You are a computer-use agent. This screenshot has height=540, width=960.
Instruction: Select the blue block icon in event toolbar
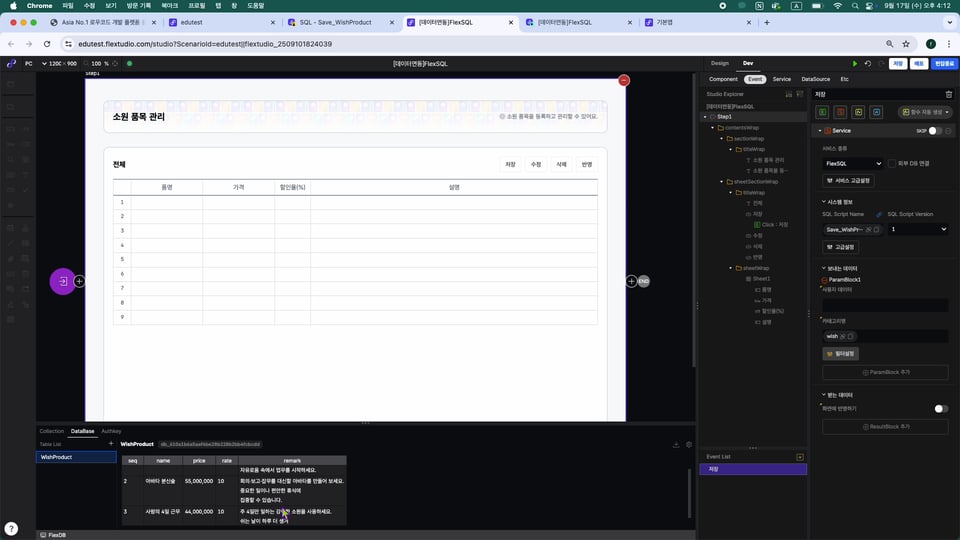[x=876, y=112]
